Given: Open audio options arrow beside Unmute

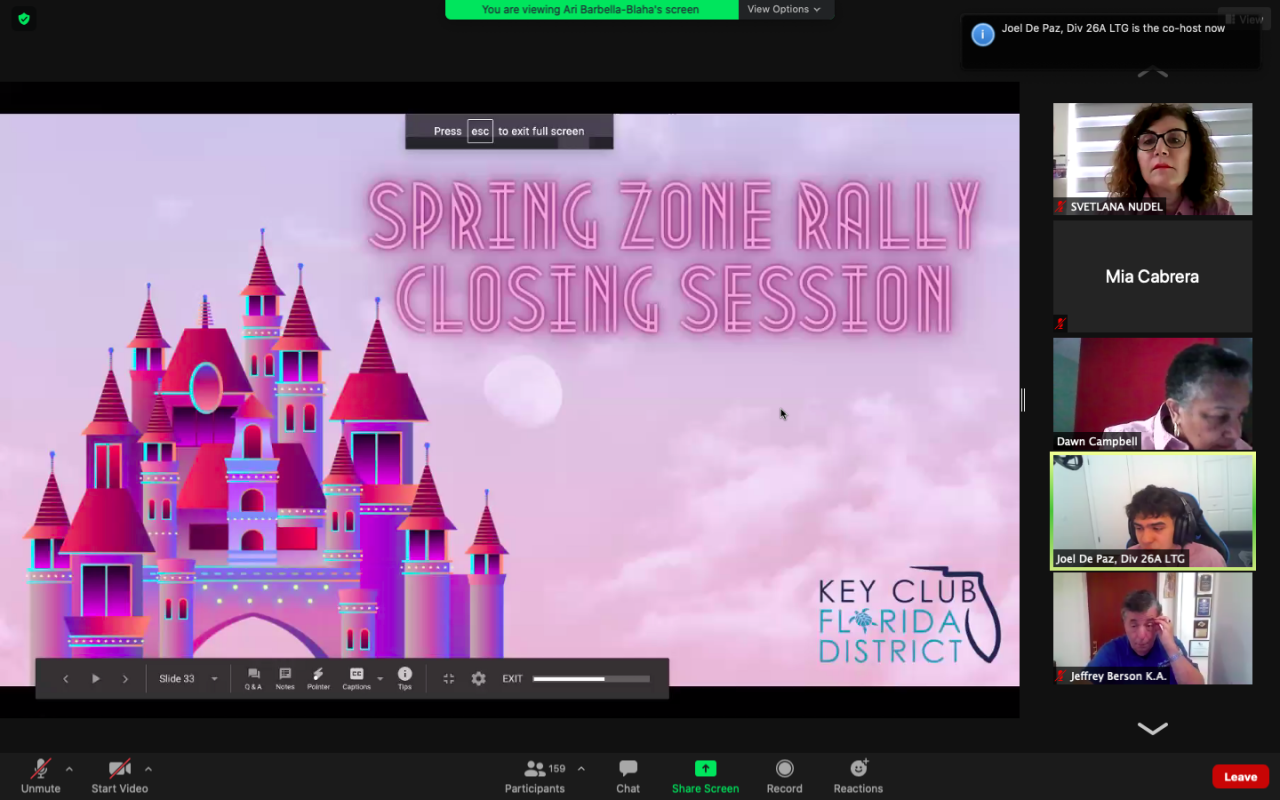Looking at the screenshot, I should [x=69, y=769].
